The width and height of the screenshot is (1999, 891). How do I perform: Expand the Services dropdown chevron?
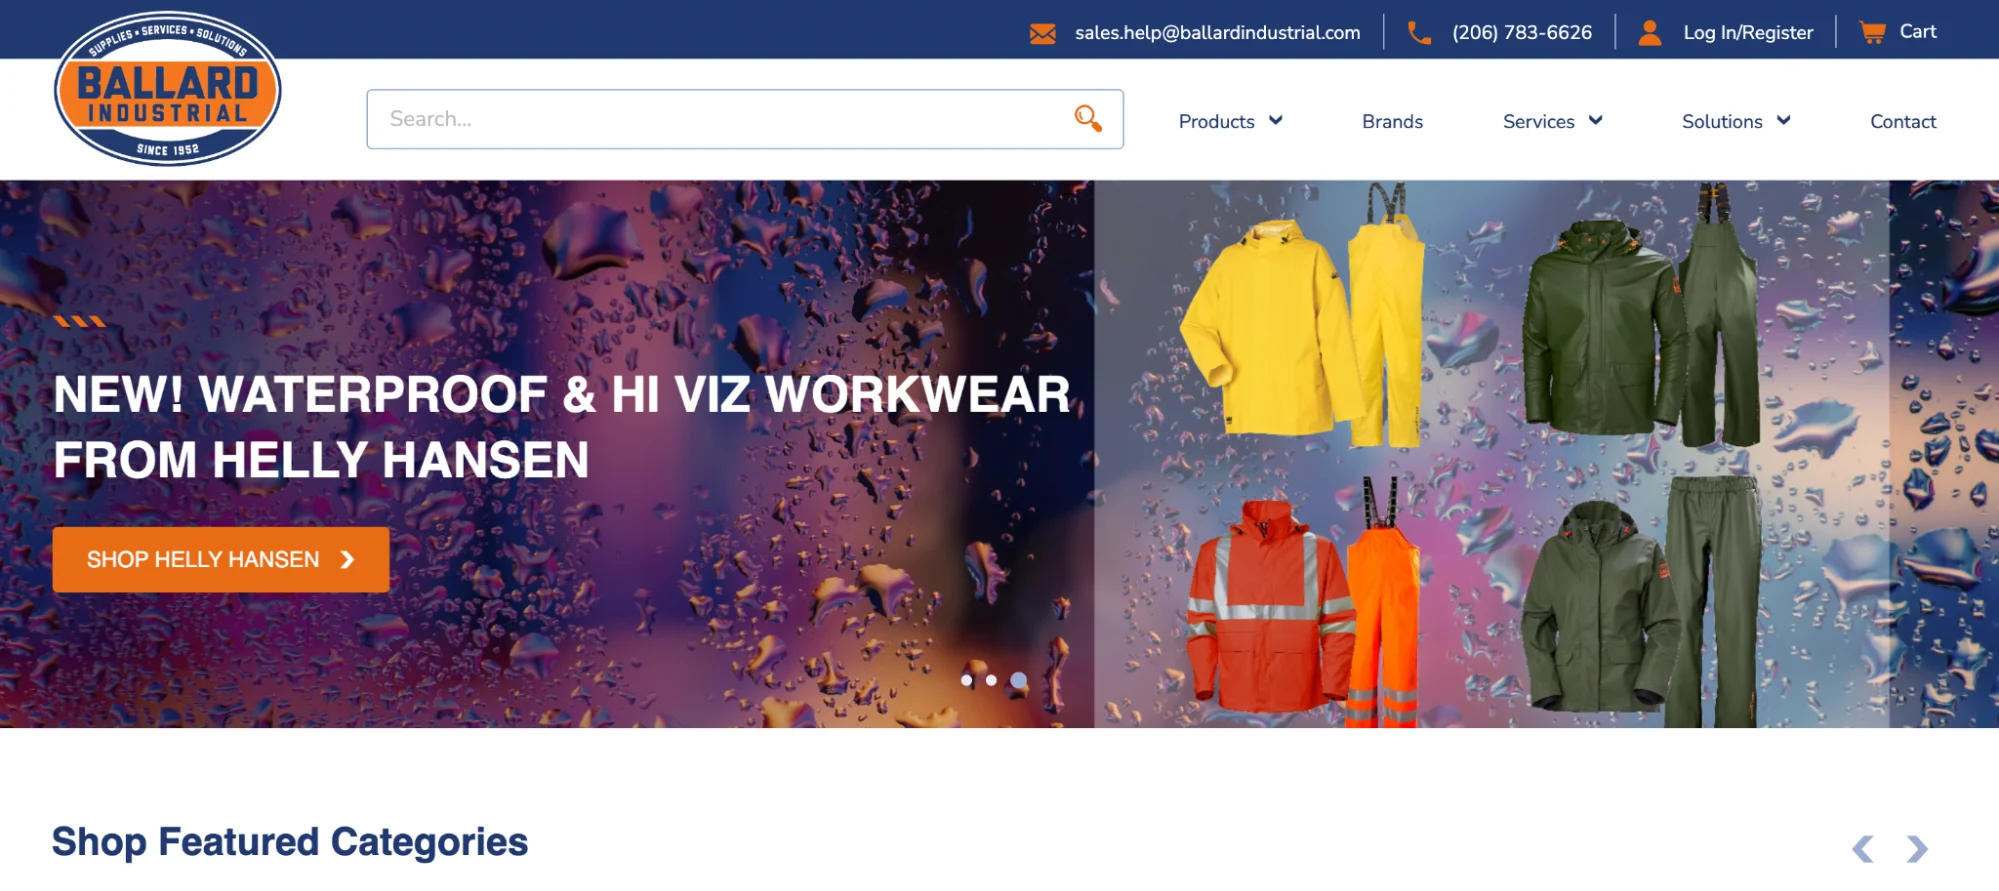pyautogui.click(x=1596, y=121)
